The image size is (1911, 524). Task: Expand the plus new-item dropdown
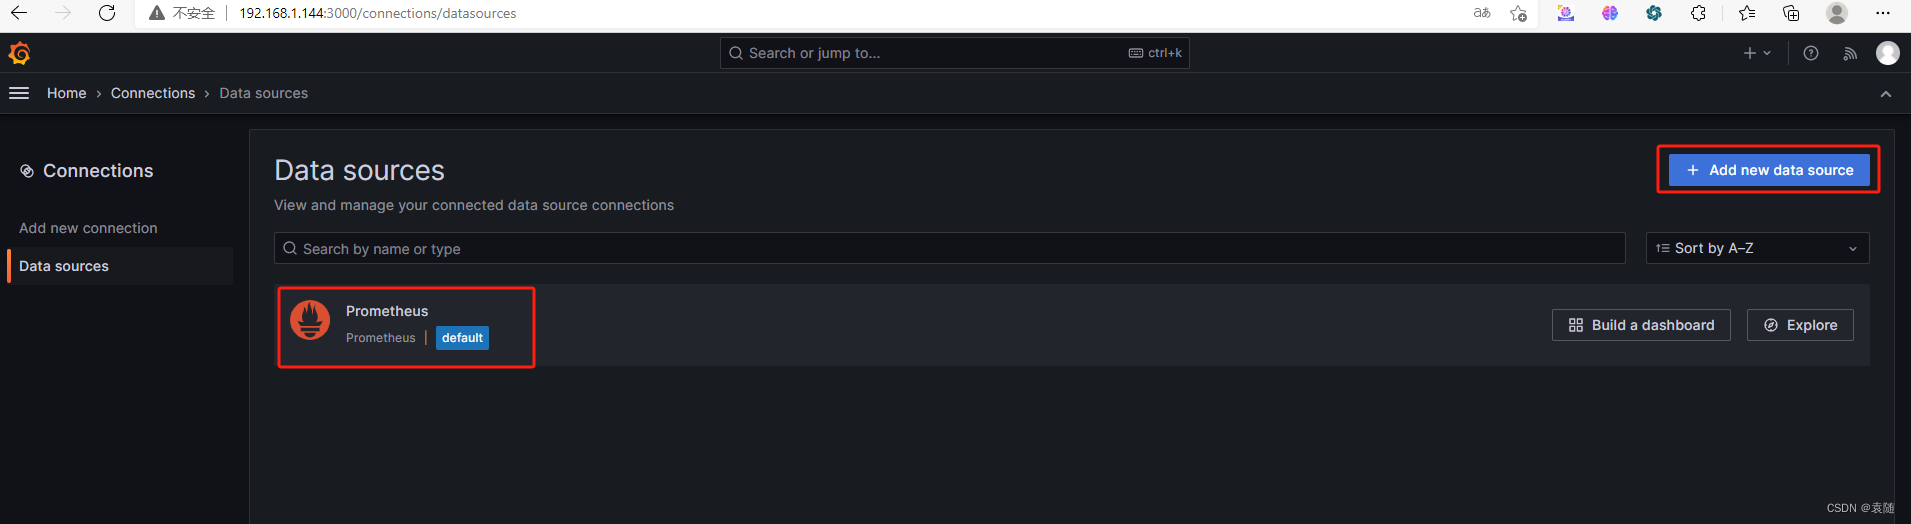pos(1757,53)
